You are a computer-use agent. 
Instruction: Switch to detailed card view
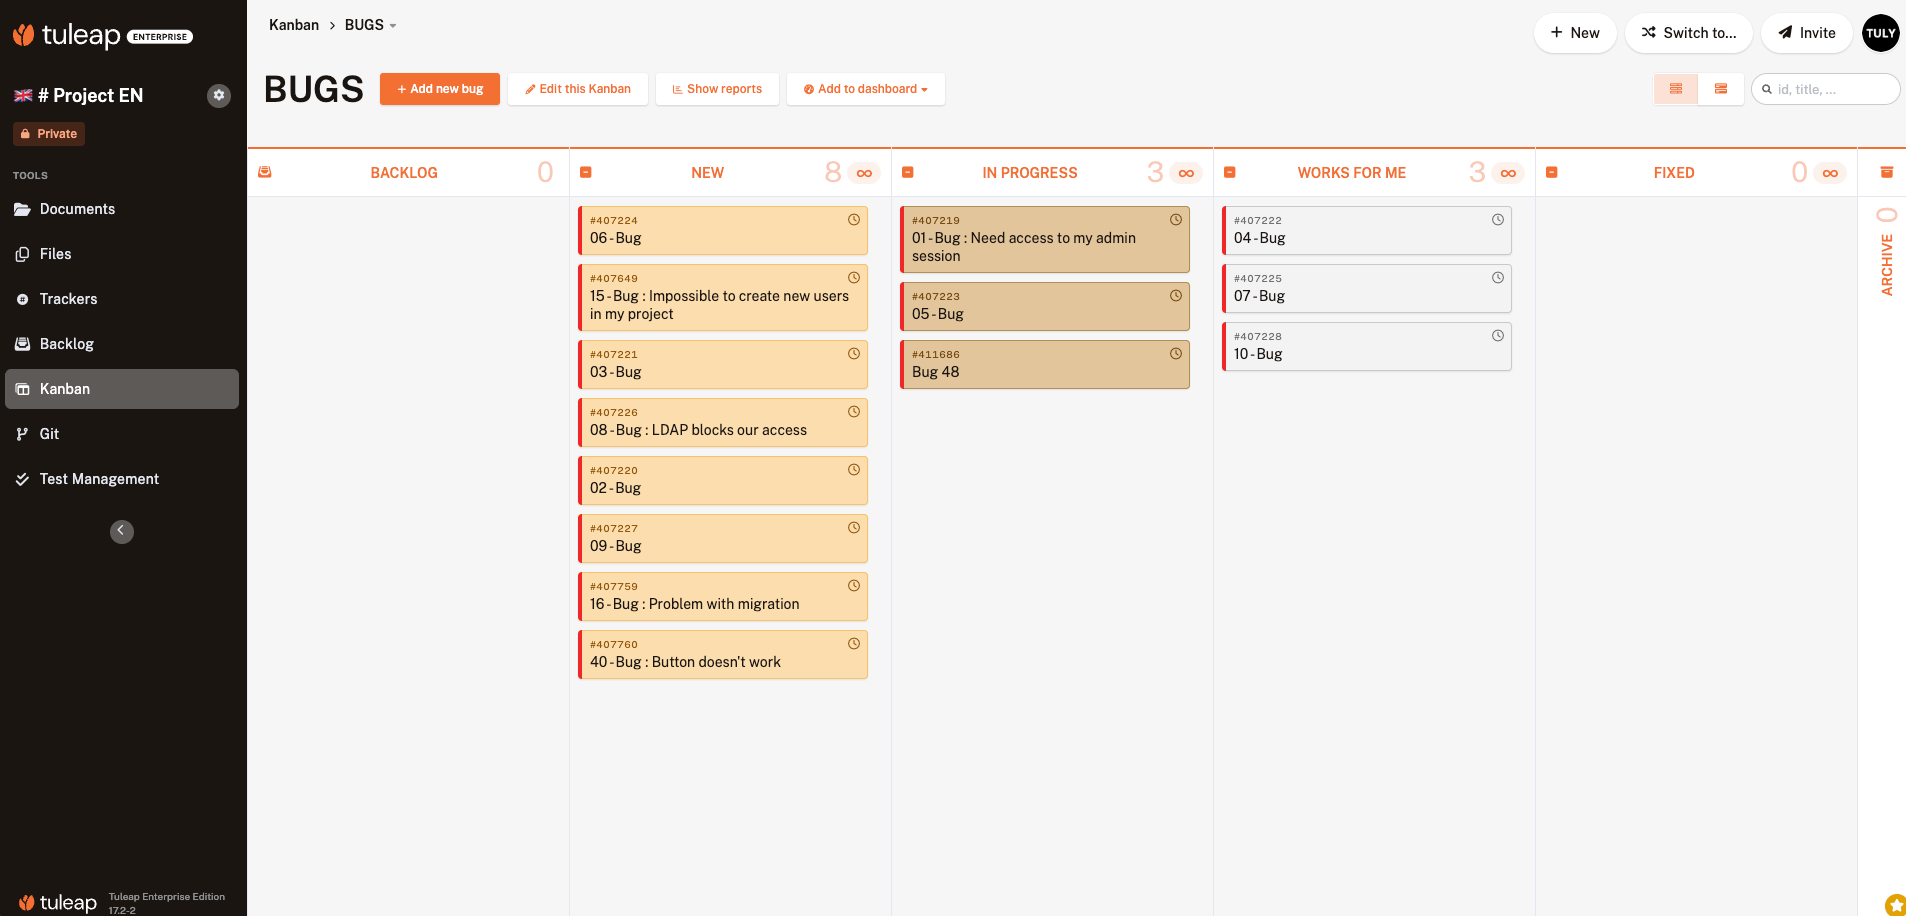pos(1721,89)
